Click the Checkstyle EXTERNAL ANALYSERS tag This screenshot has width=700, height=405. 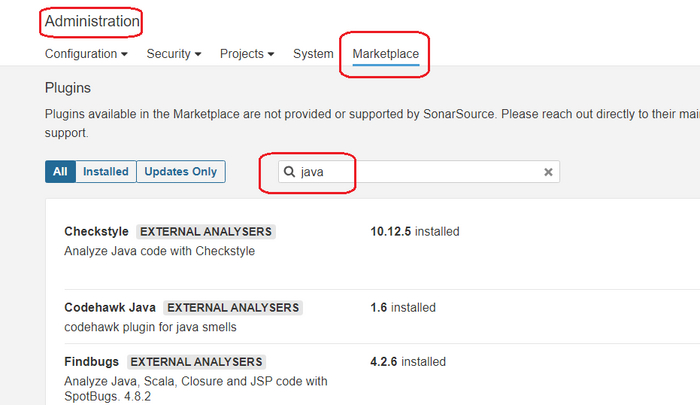point(205,232)
